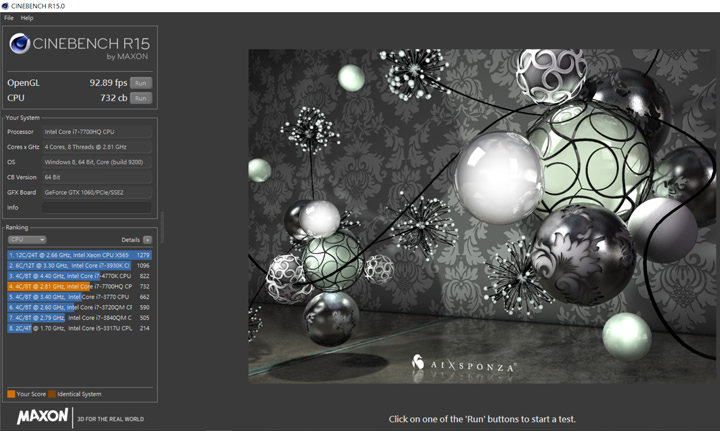720x431 pixels.
Task: Select the Core i7-4770K ranking entry
Action: coord(78,276)
